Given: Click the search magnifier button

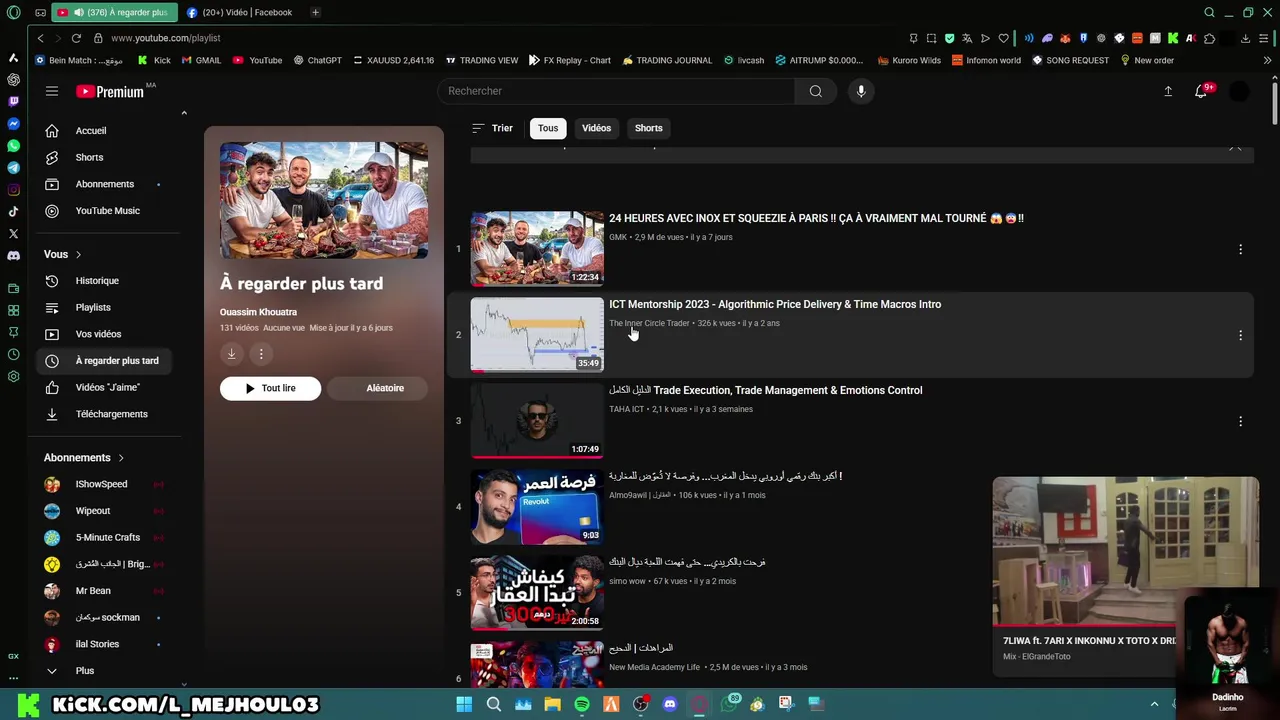Looking at the screenshot, I should pyautogui.click(x=816, y=91).
